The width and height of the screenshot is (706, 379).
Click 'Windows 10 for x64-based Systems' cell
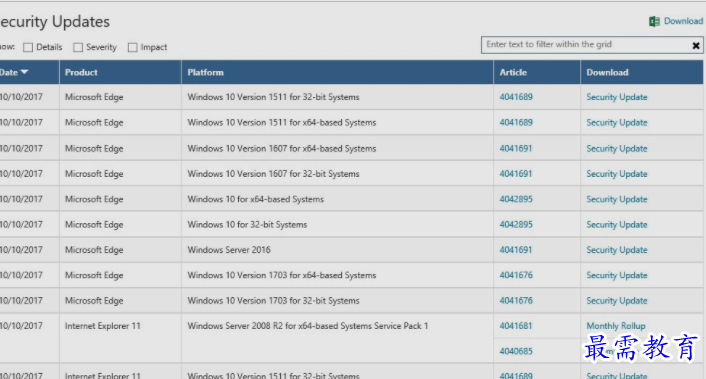(x=255, y=199)
